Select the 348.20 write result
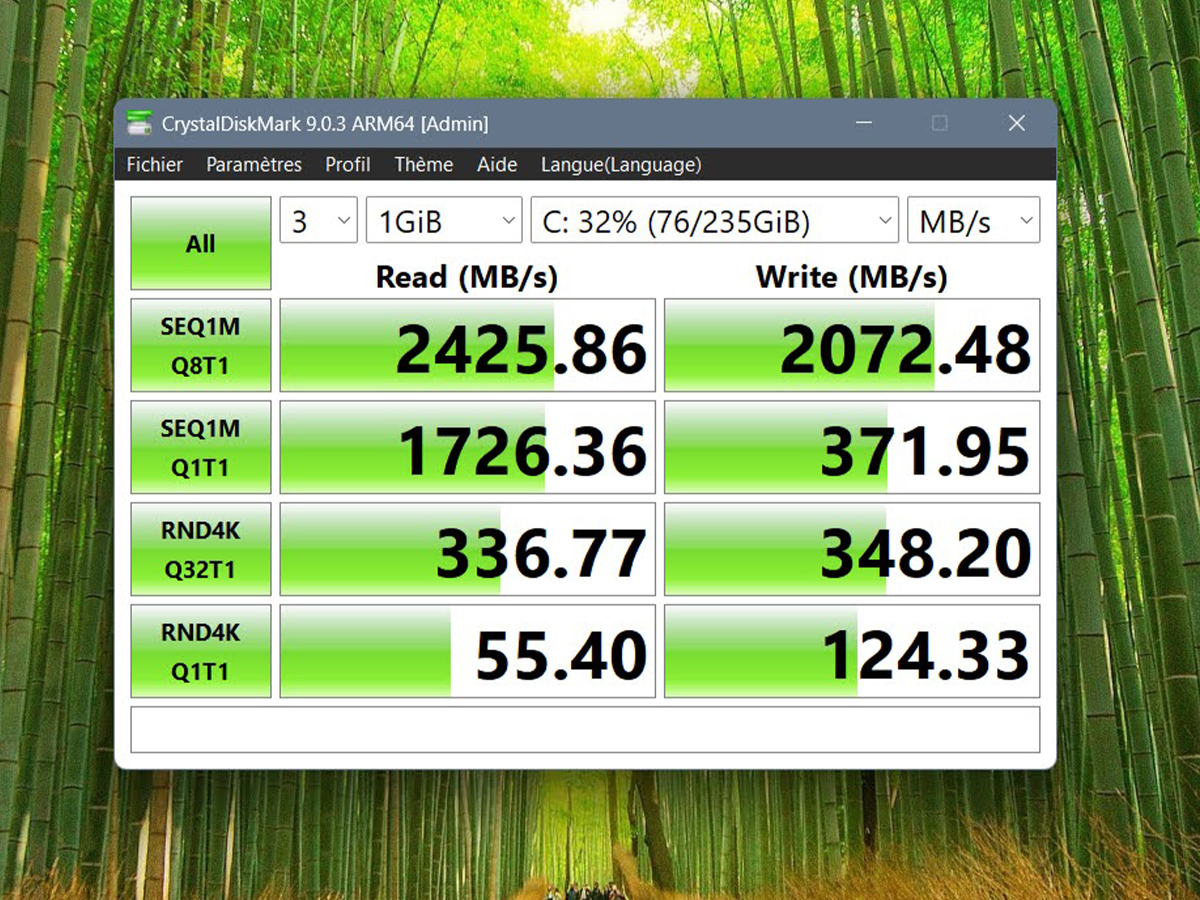This screenshot has width=1200, height=900. coord(852,549)
